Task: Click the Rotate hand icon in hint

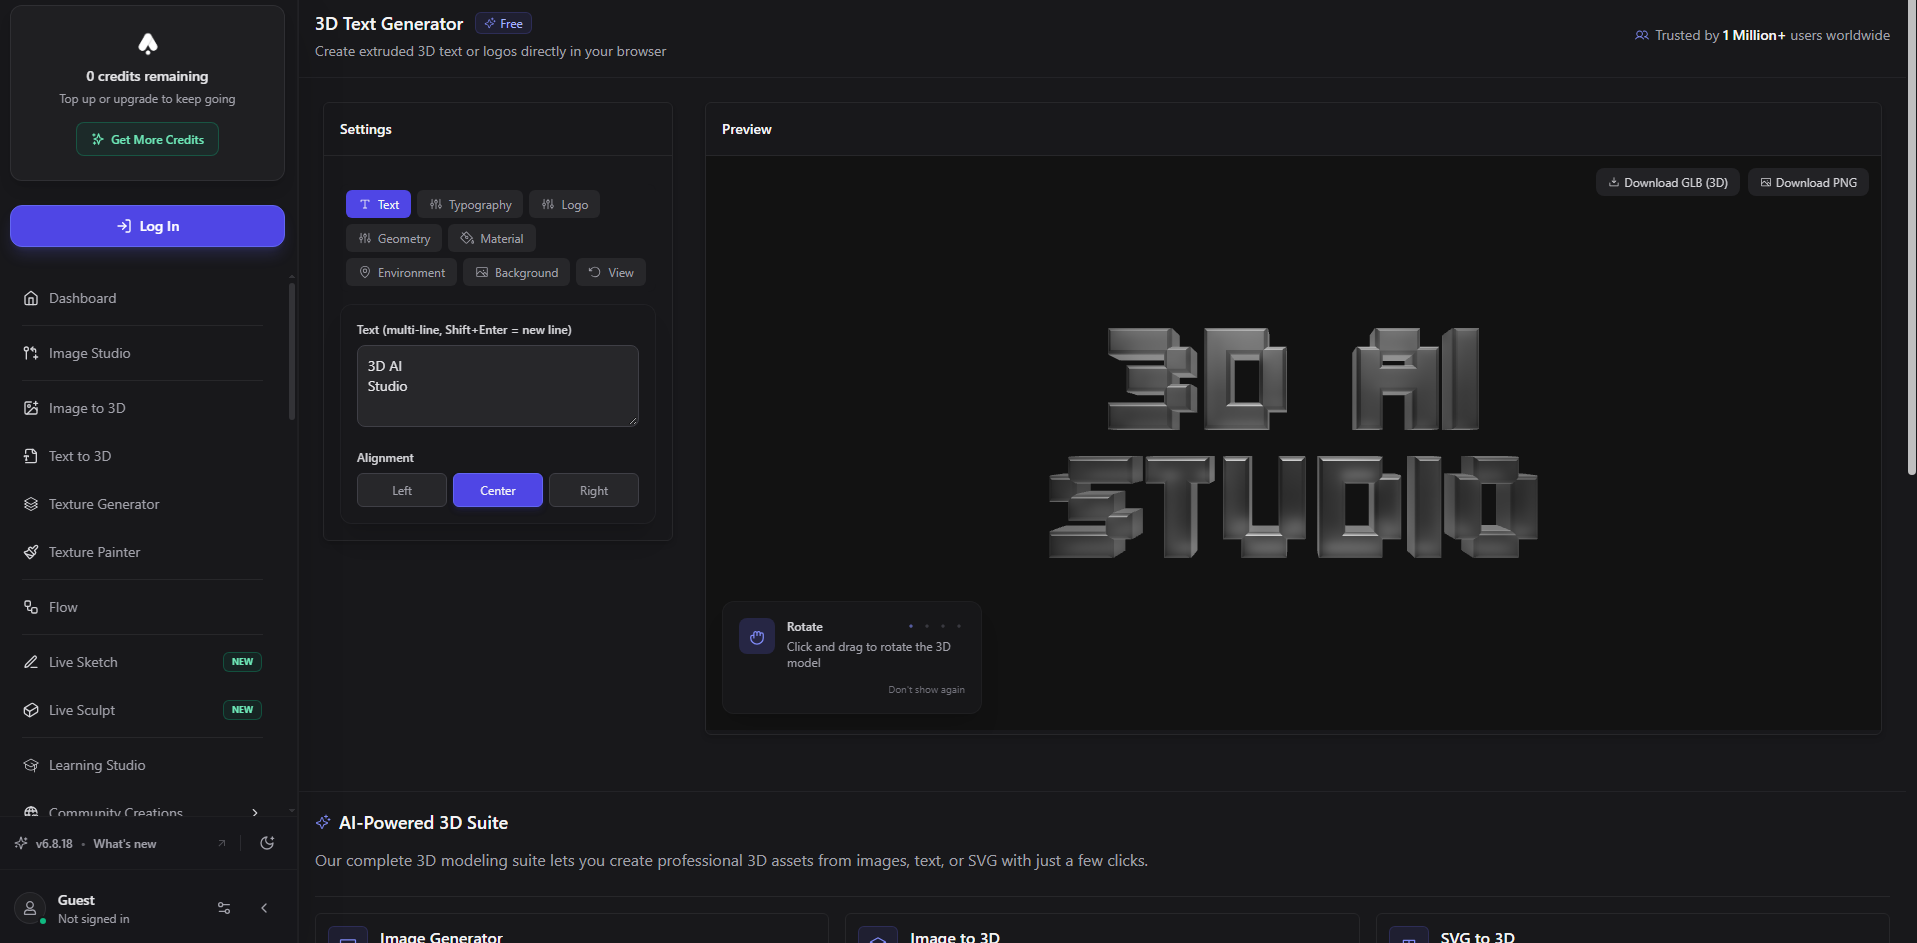Action: [757, 637]
